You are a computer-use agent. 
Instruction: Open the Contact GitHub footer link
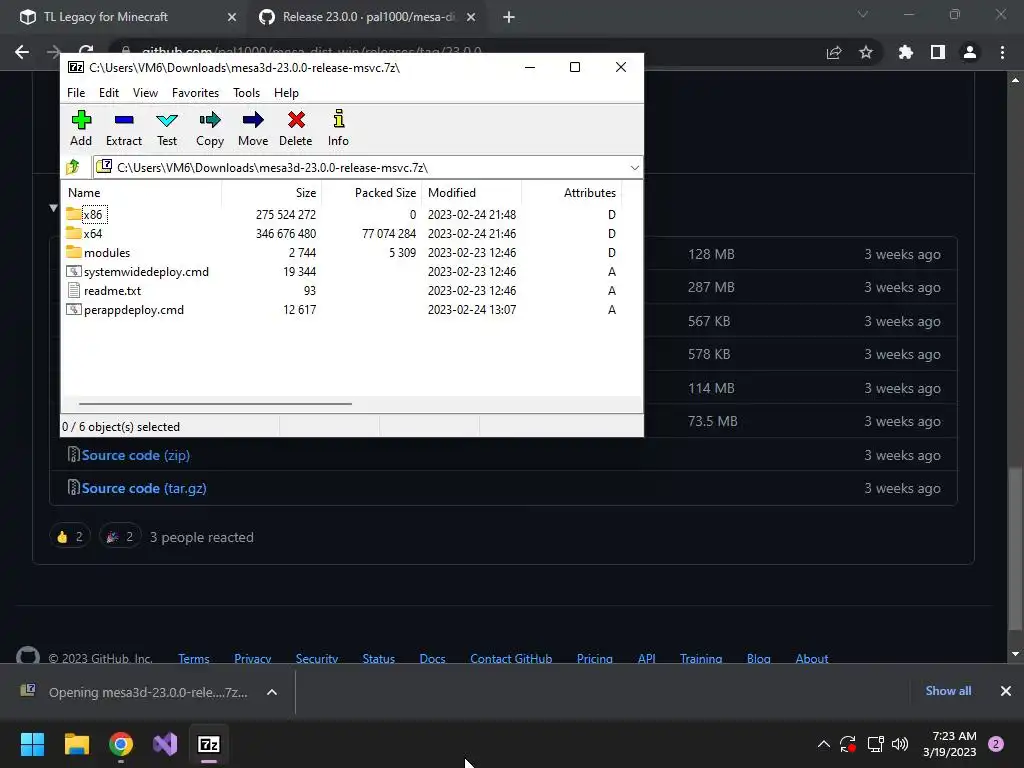pos(511,658)
